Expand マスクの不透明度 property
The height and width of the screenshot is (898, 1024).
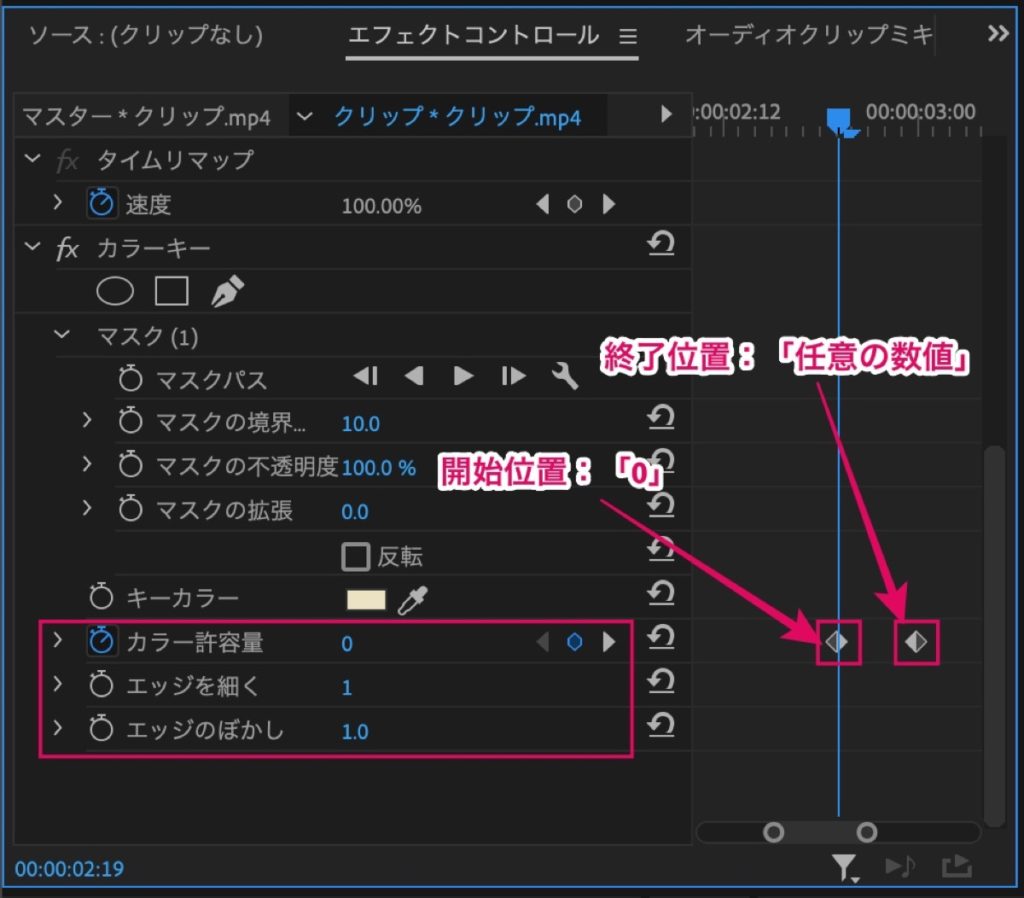(87, 464)
